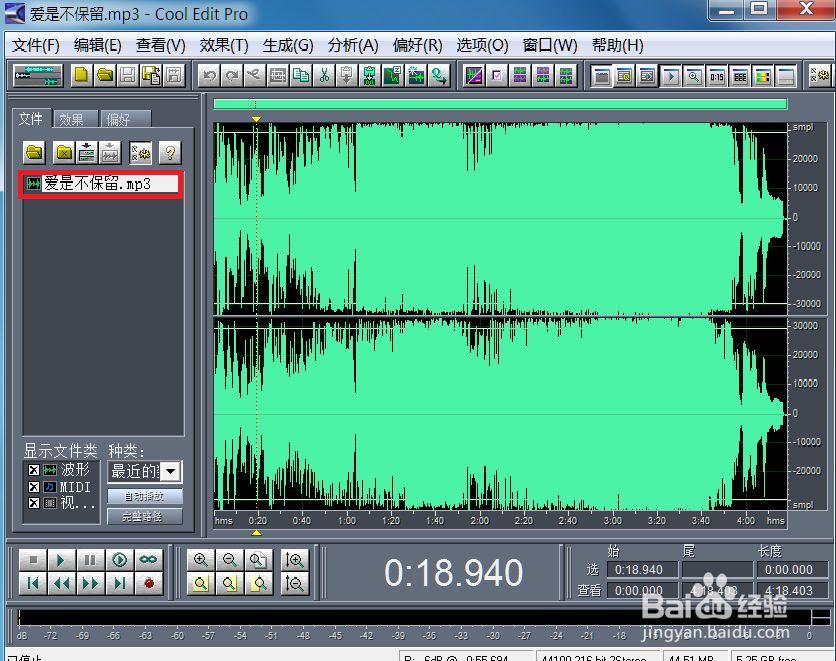Click the red Record button
Screen dimensions: 836x661
148,583
